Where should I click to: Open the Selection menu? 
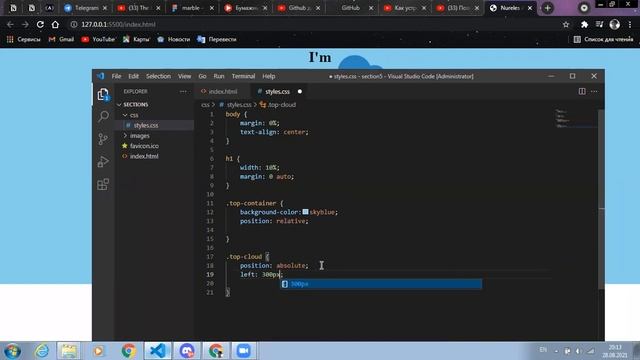(158, 76)
